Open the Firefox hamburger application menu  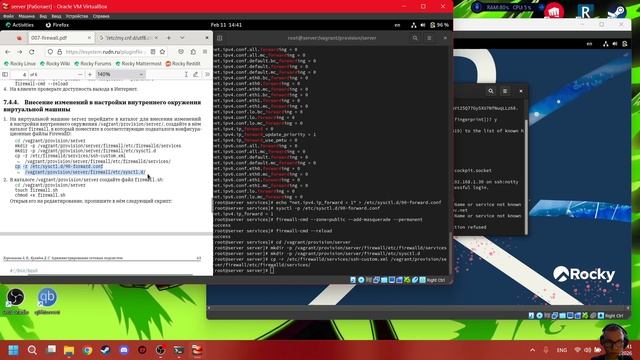click(x=205, y=52)
